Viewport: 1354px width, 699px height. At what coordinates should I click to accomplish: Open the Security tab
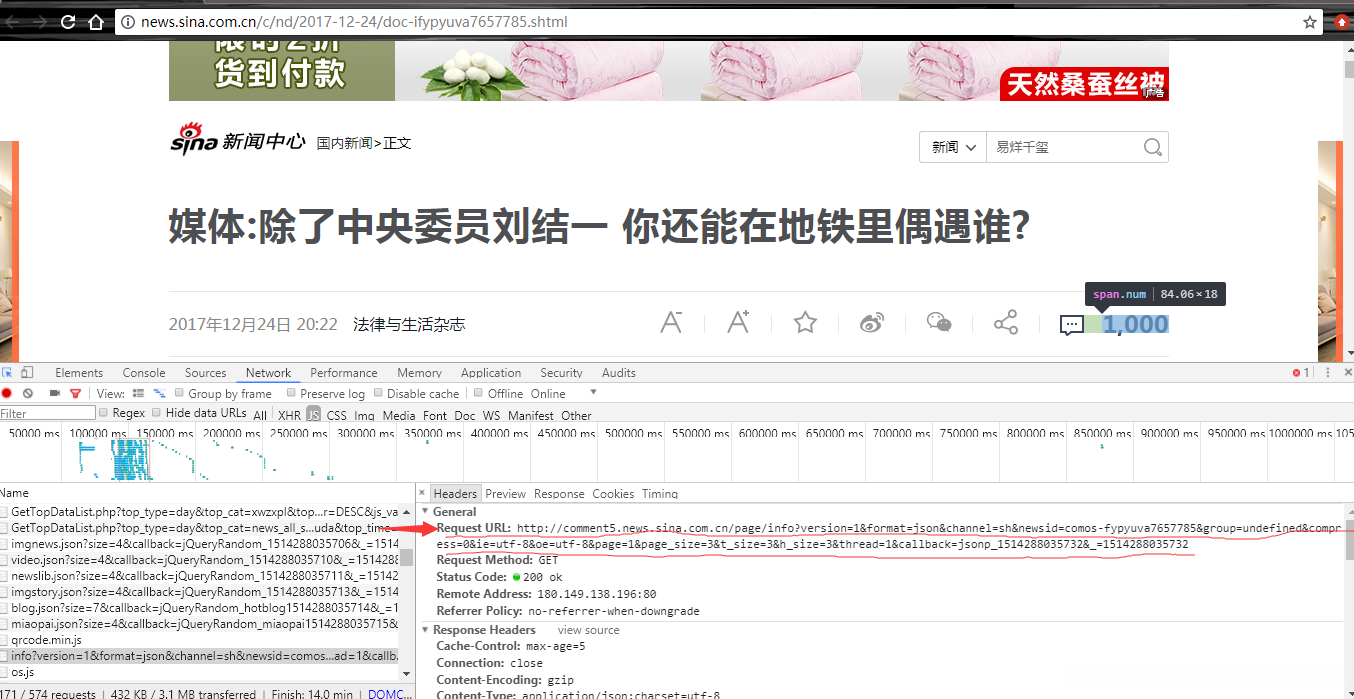(561, 372)
